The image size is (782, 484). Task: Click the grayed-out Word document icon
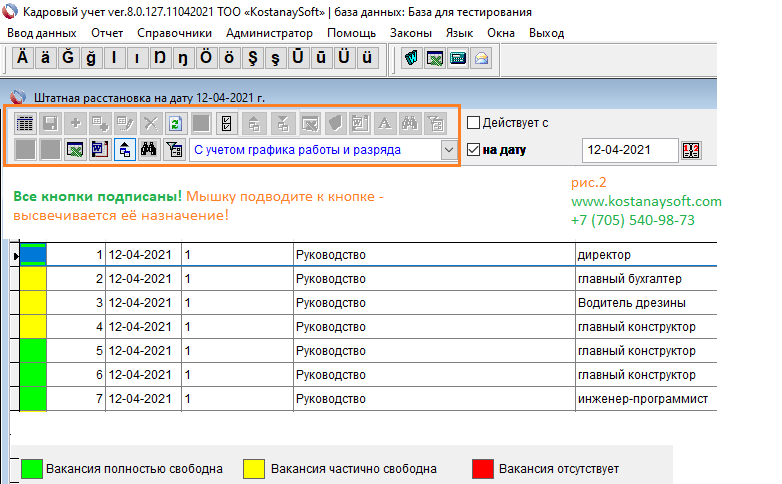pyautogui.click(x=360, y=123)
